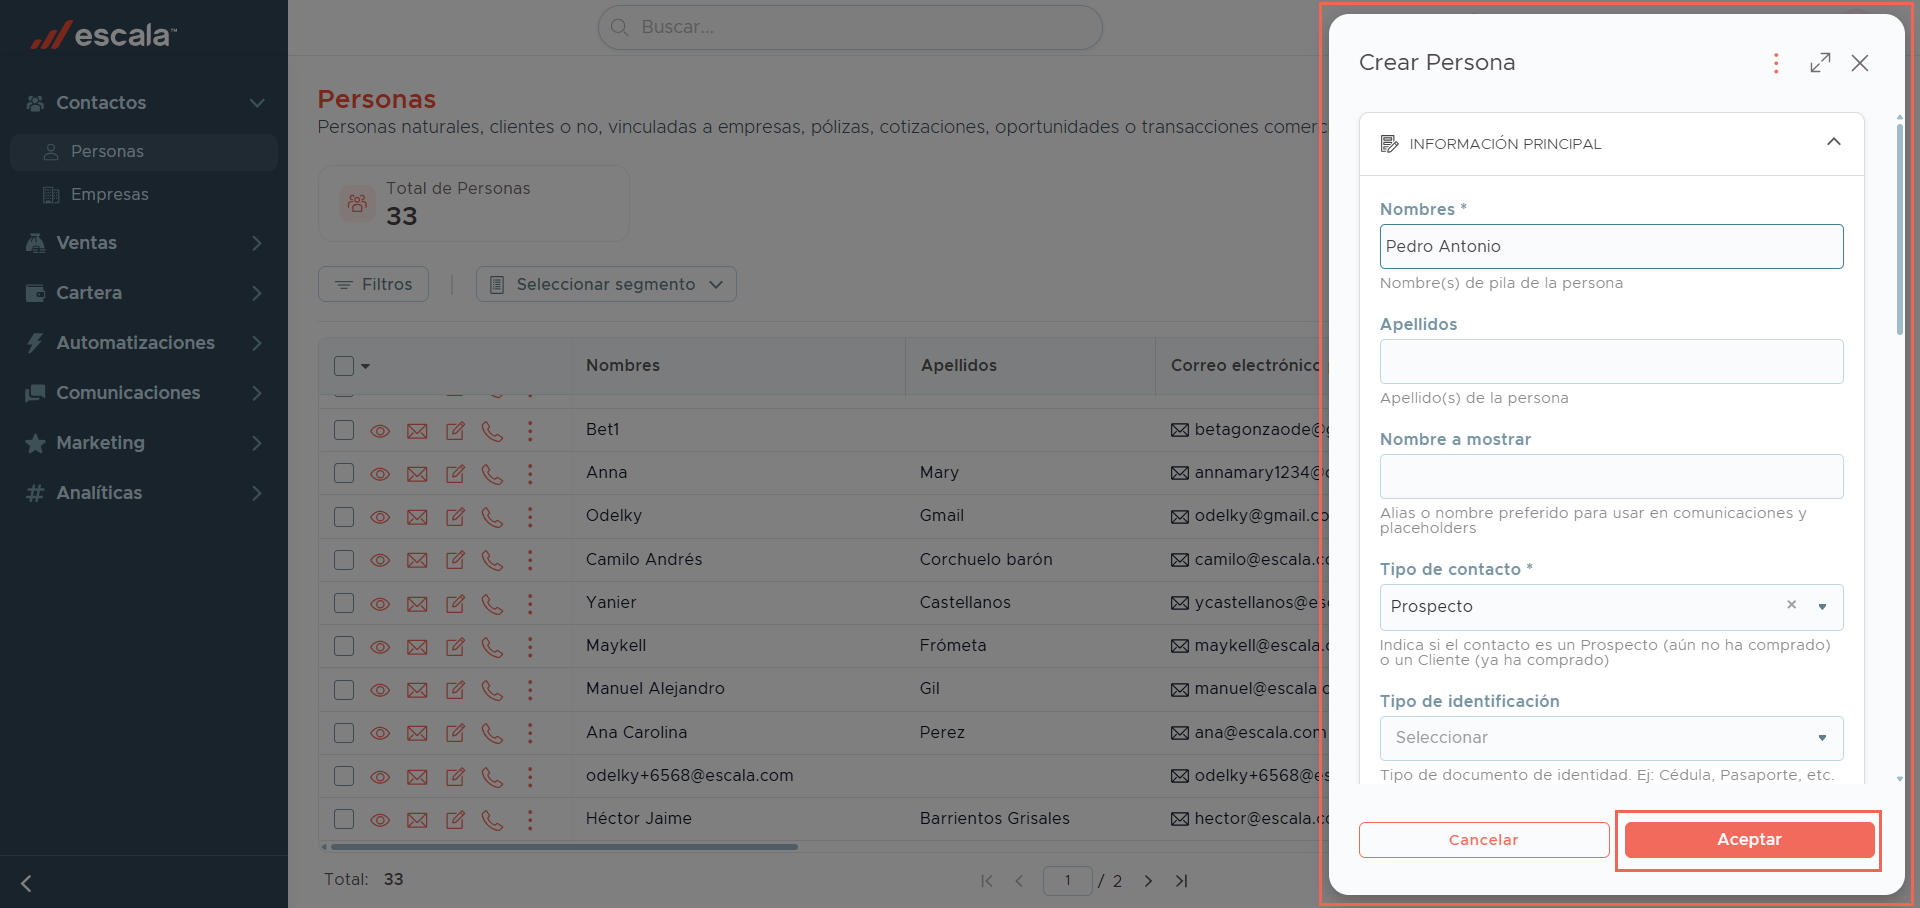Click eye icon in Camilo Andrés row
The image size is (1920, 908).
380,560
